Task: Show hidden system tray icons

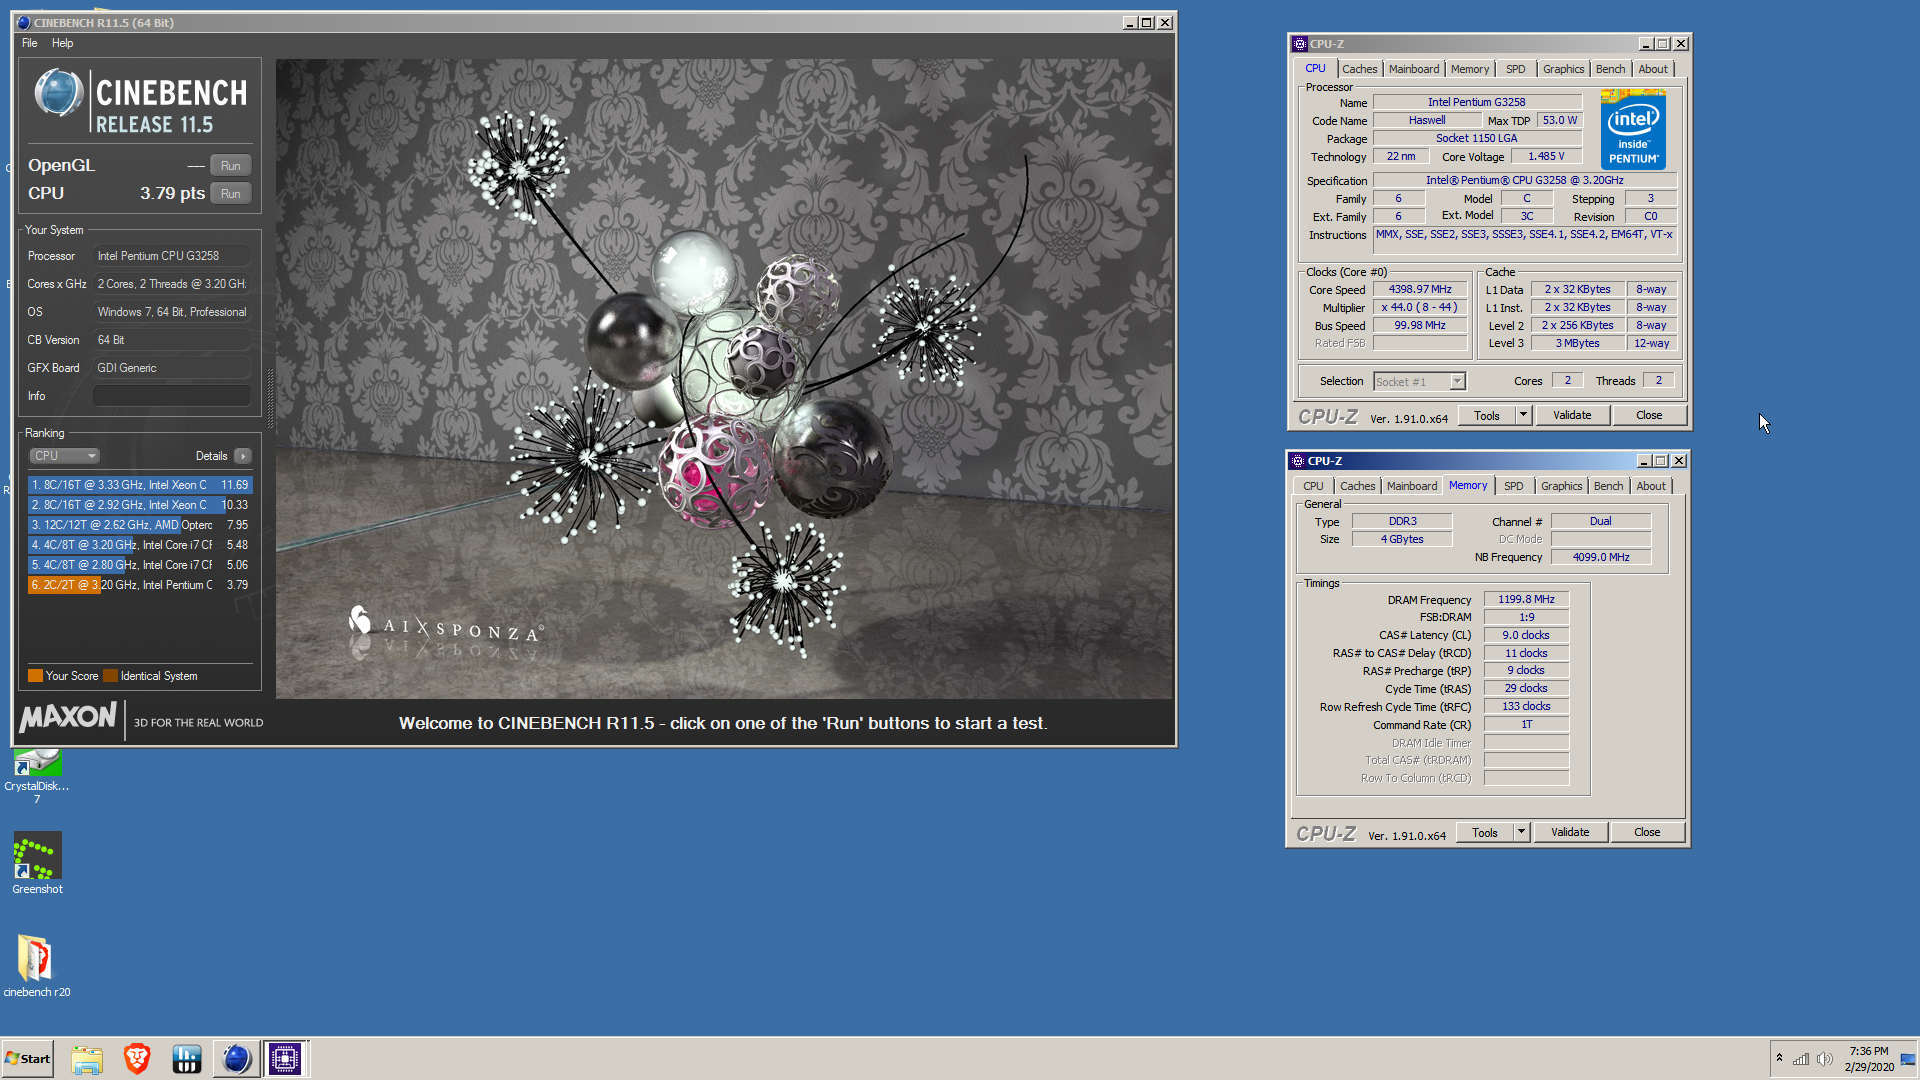Action: pyautogui.click(x=1779, y=1058)
